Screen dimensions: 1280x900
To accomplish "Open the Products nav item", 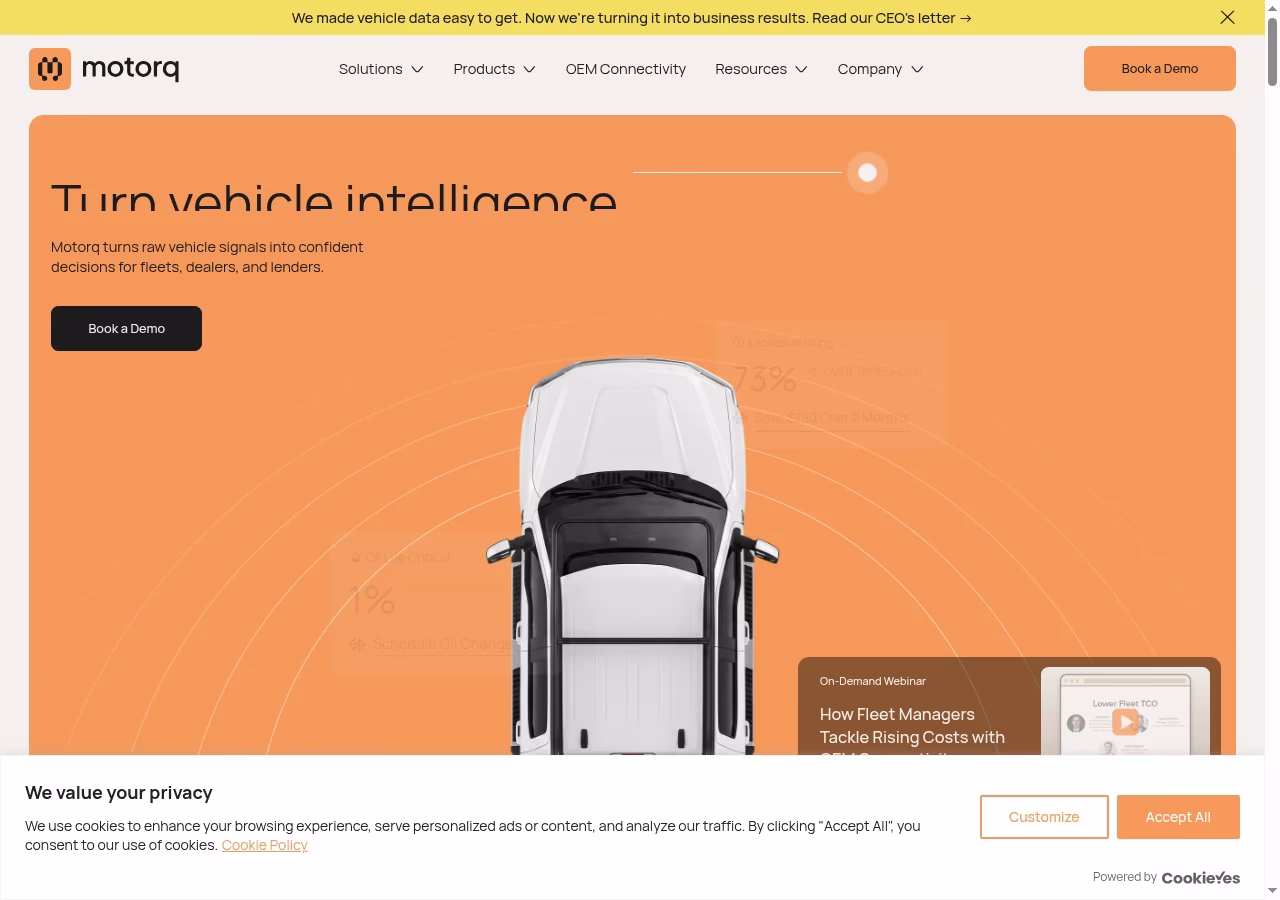I will pyautogui.click(x=484, y=69).
